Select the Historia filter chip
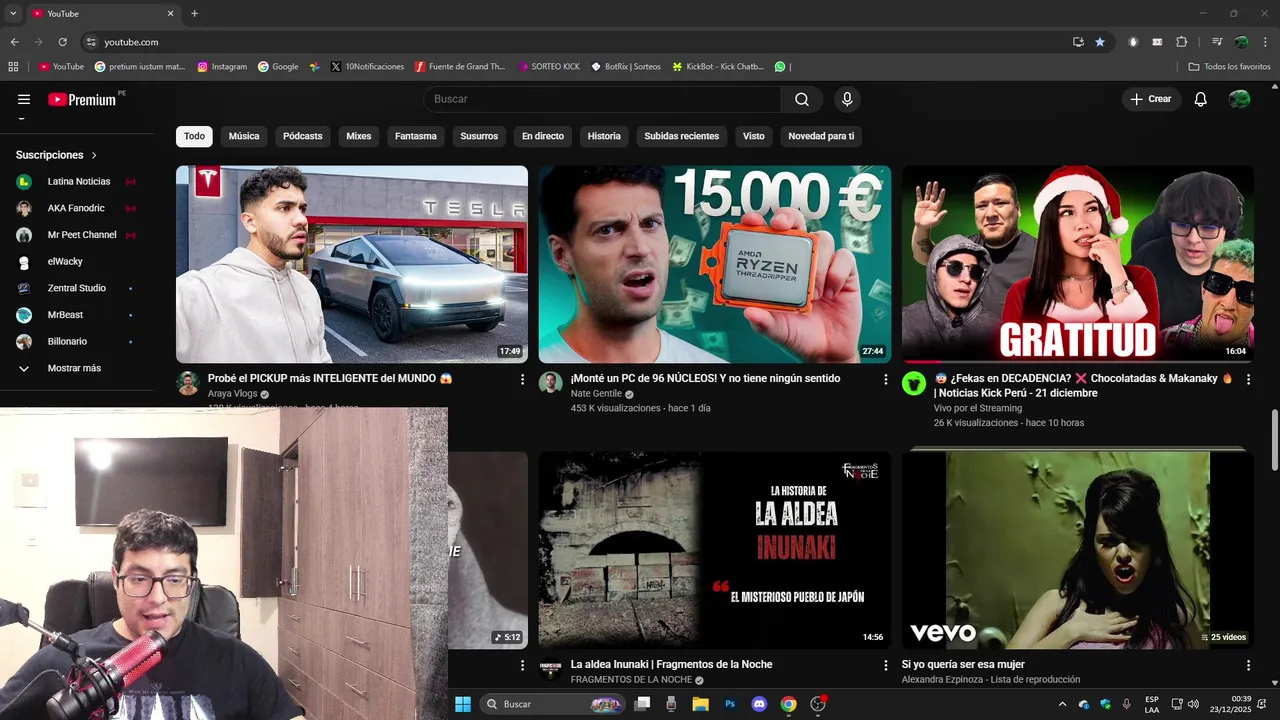The width and height of the screenshot is (1280, 720). point(604,136)
